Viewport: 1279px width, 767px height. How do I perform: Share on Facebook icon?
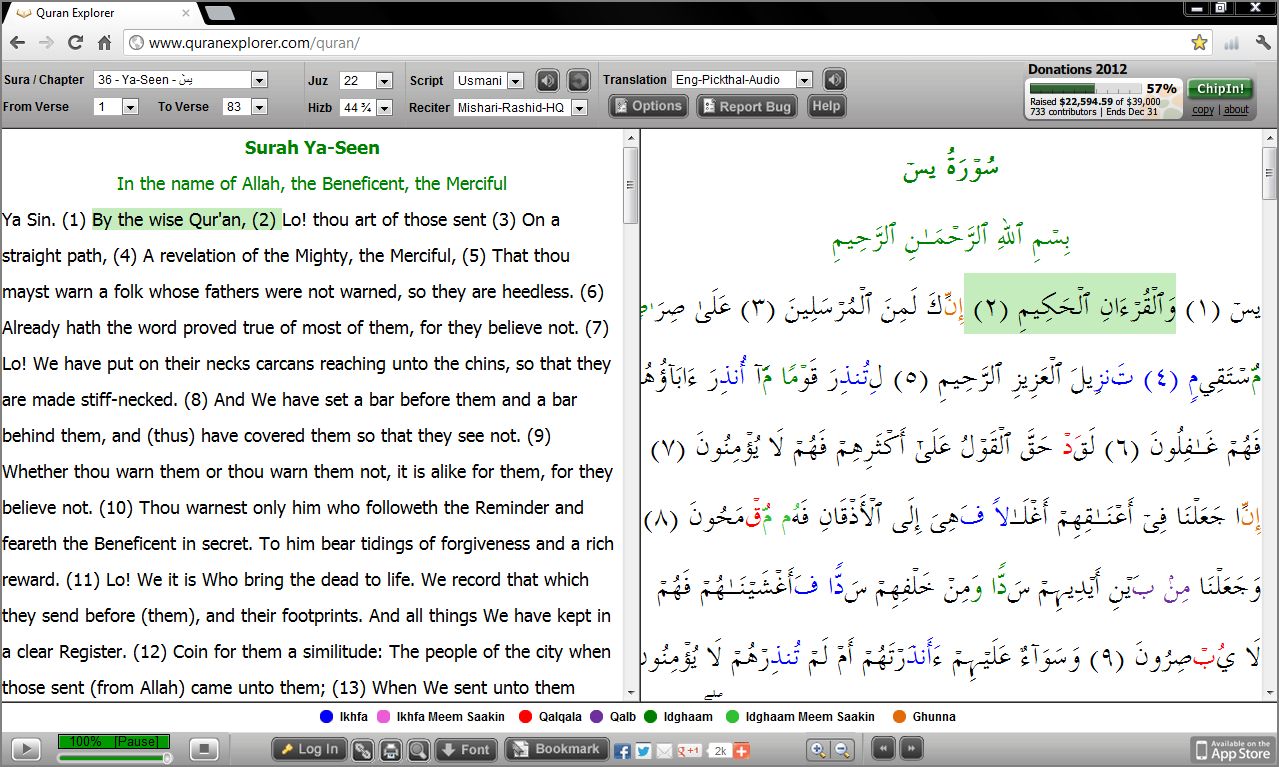[622, 751]
